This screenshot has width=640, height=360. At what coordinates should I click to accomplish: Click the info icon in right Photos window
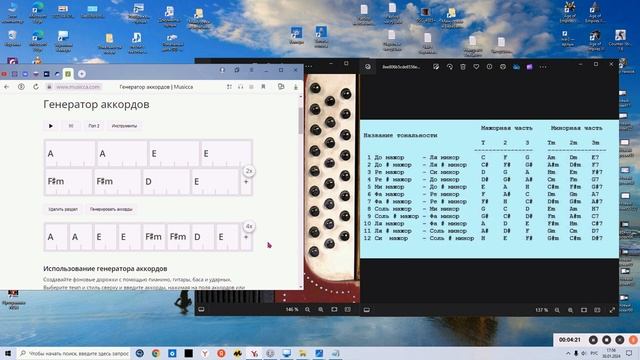pos(489,67)
